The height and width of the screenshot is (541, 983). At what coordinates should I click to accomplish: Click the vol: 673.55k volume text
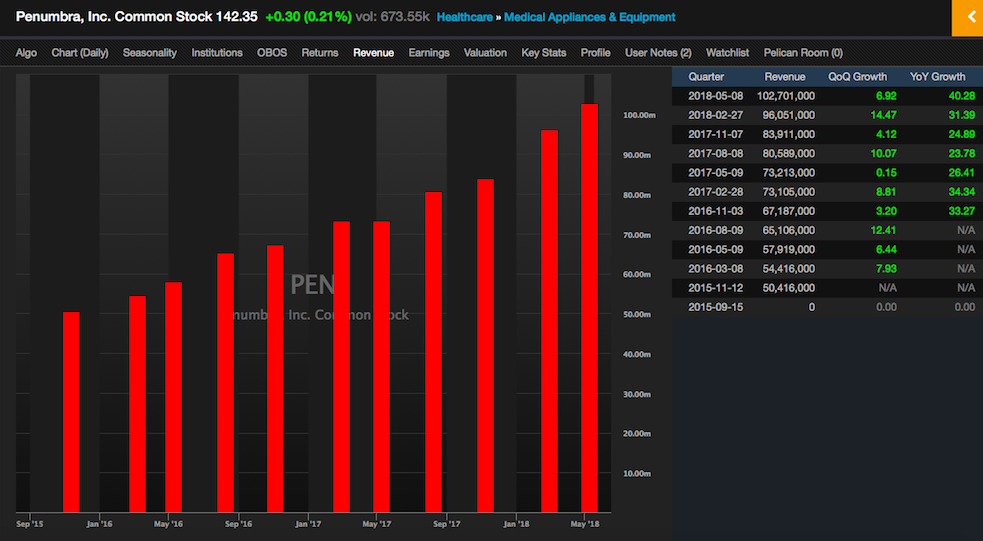point(392,17)
